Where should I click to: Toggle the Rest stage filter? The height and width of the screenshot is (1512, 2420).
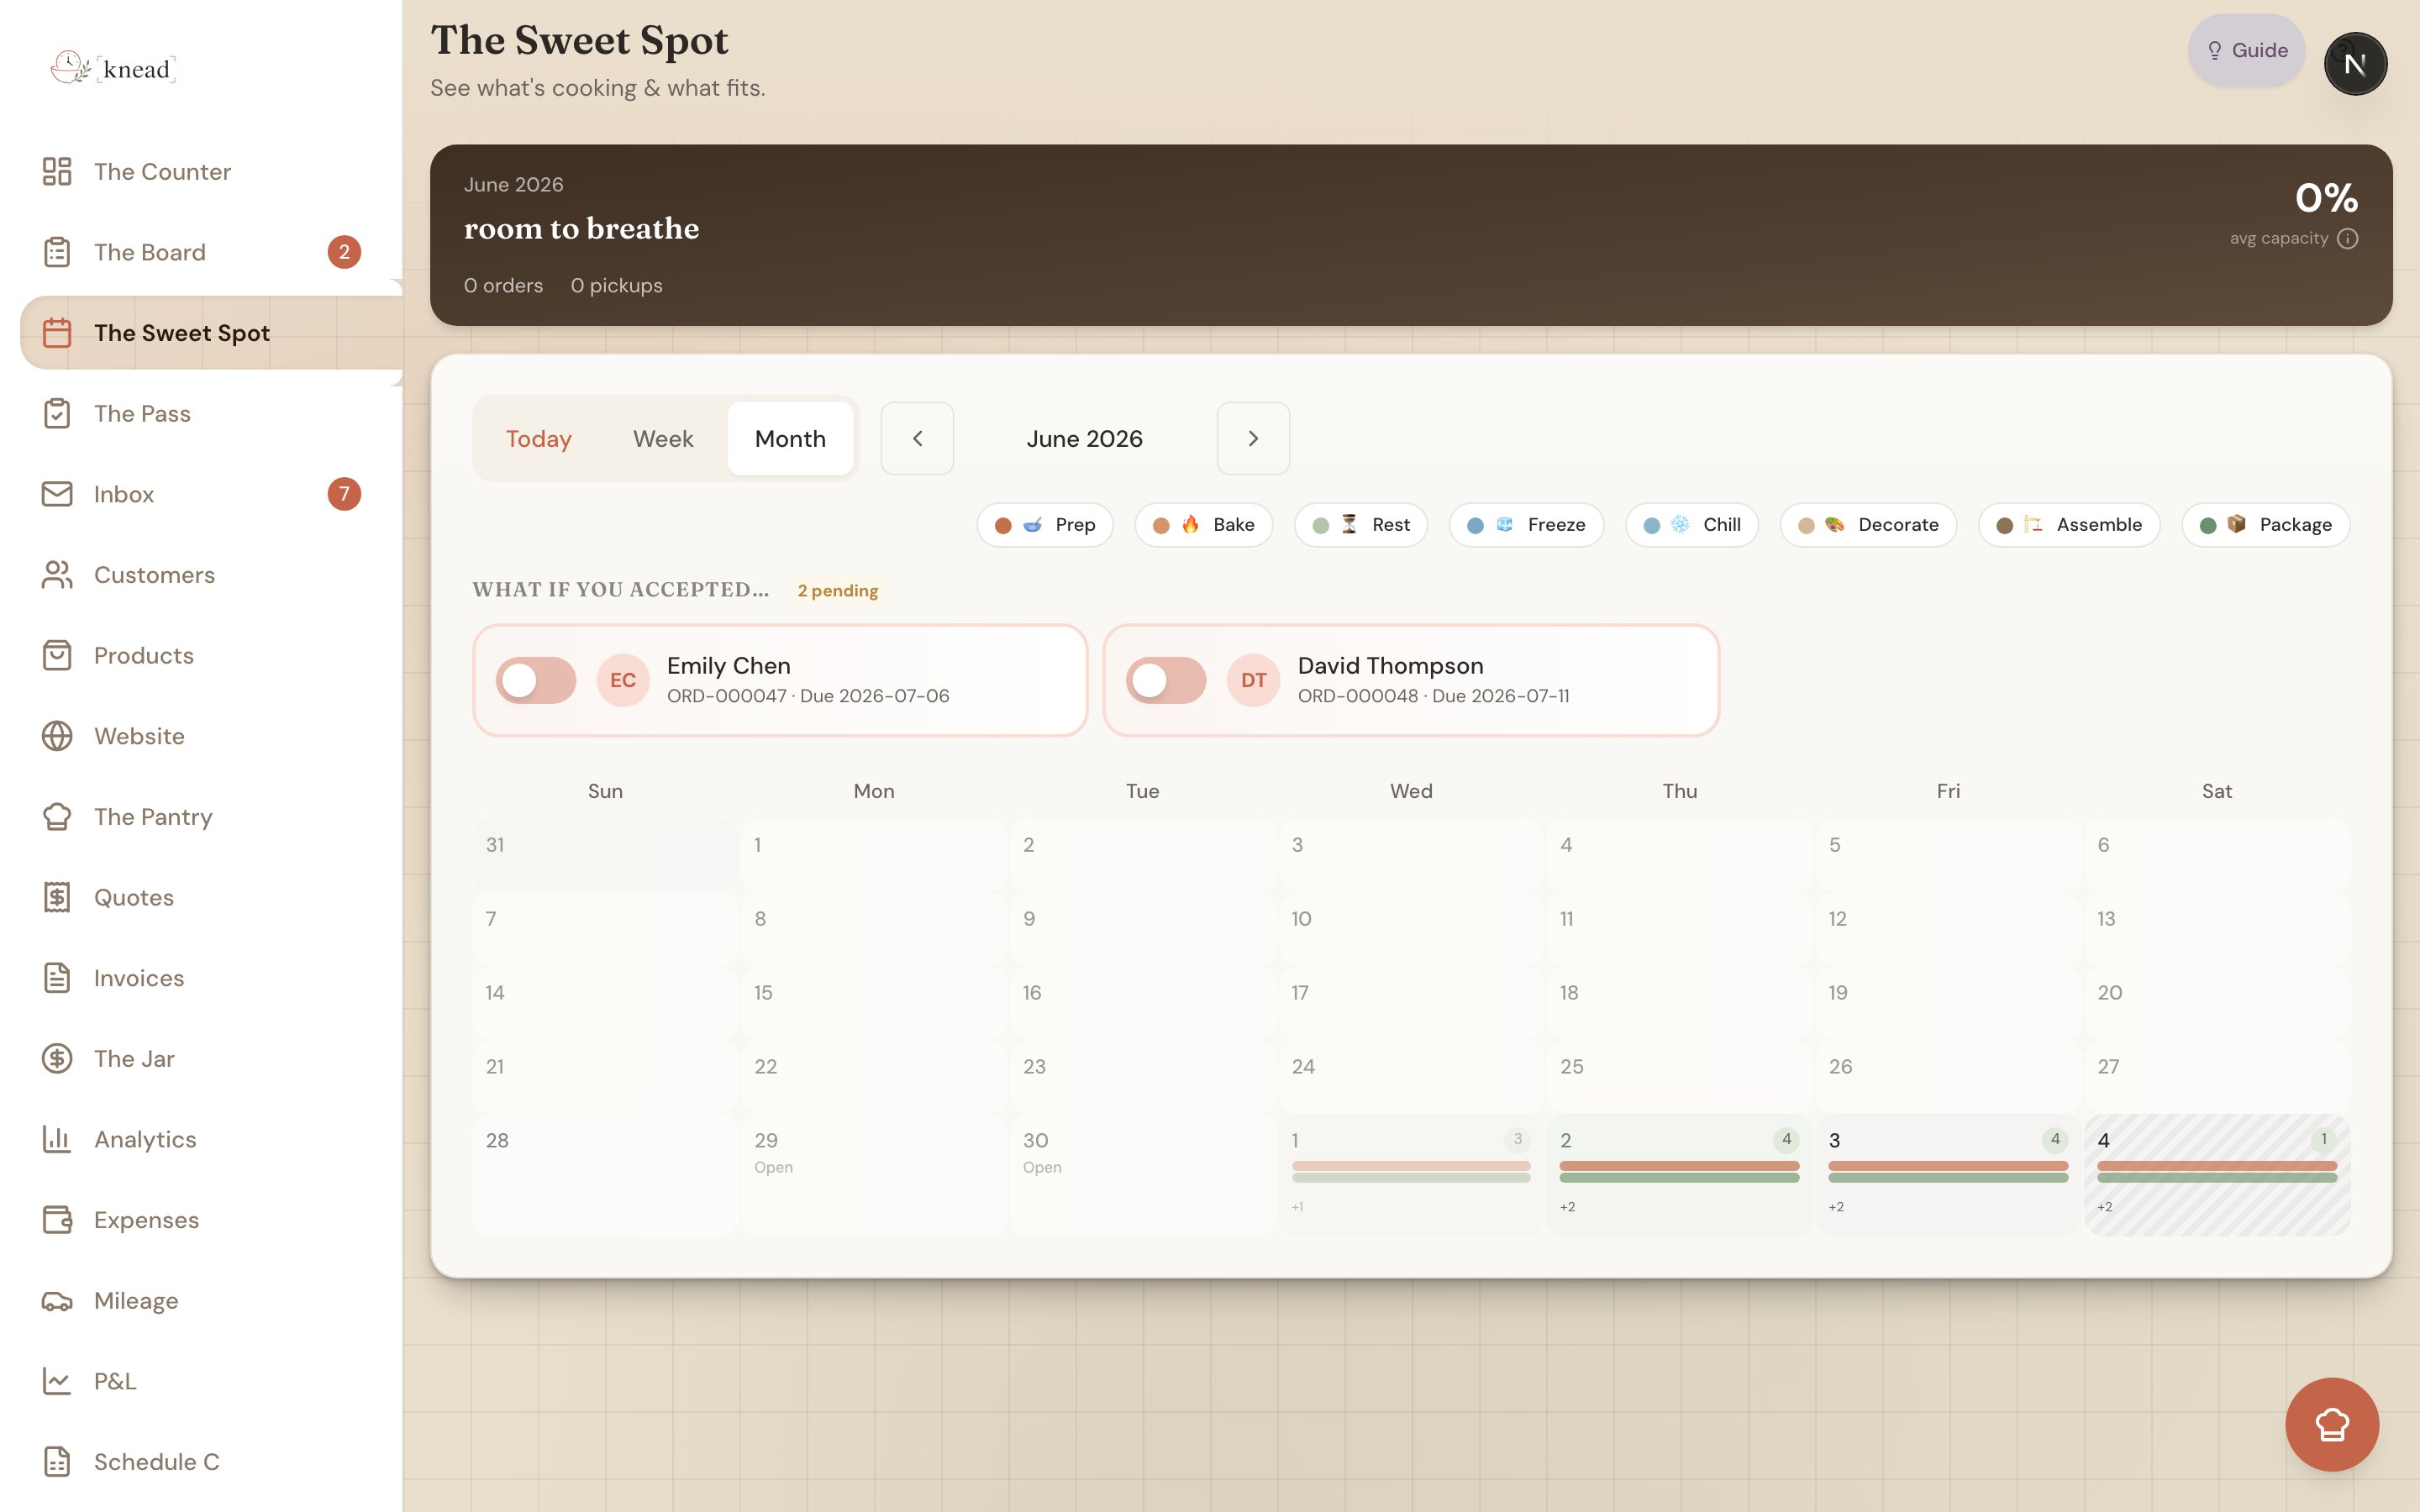tap(1361, 525)
